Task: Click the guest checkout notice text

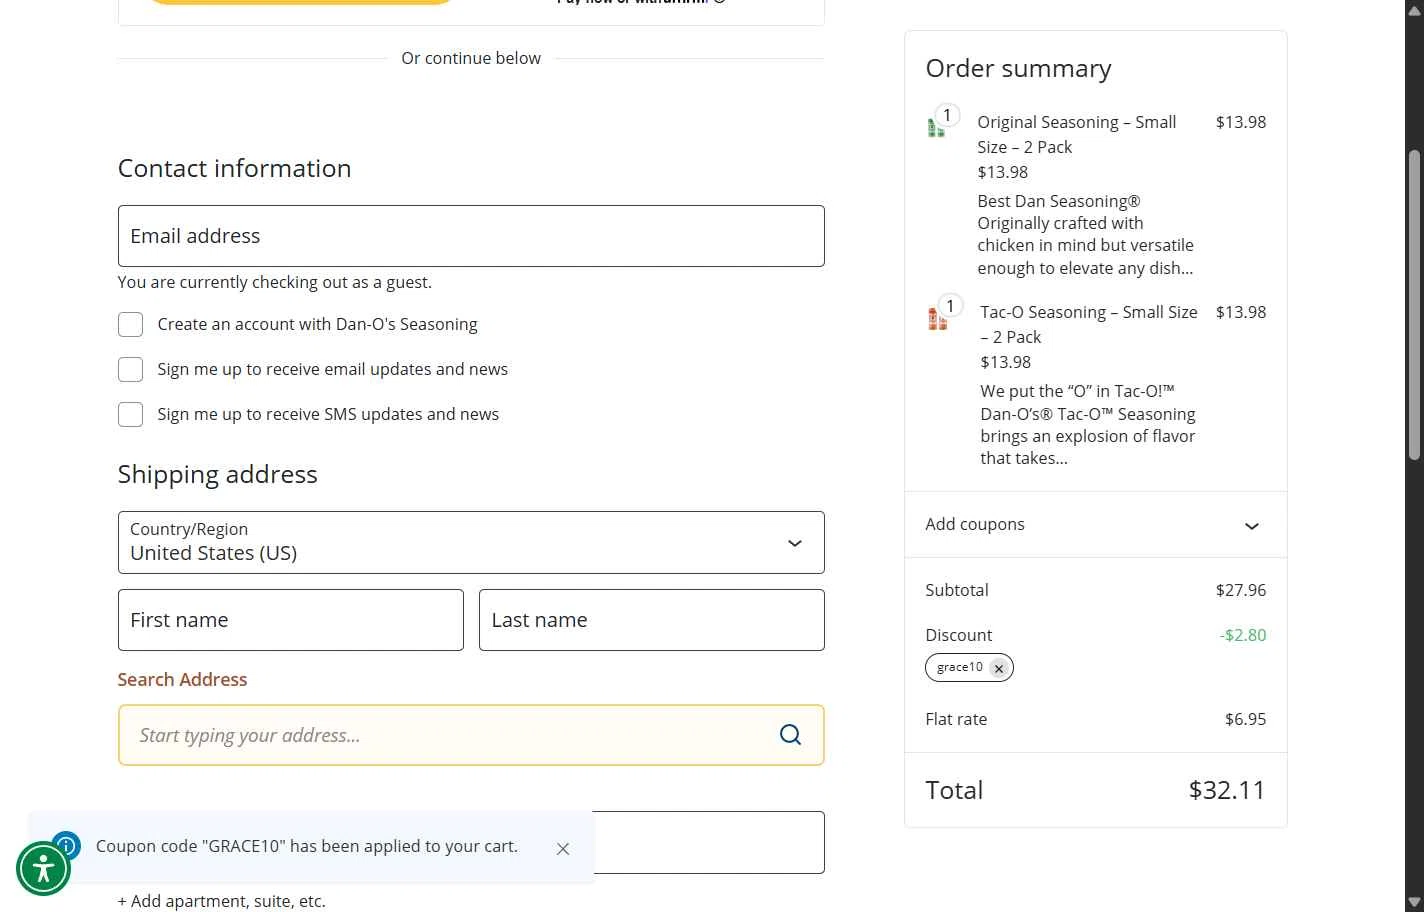Action: pos(275,282)
